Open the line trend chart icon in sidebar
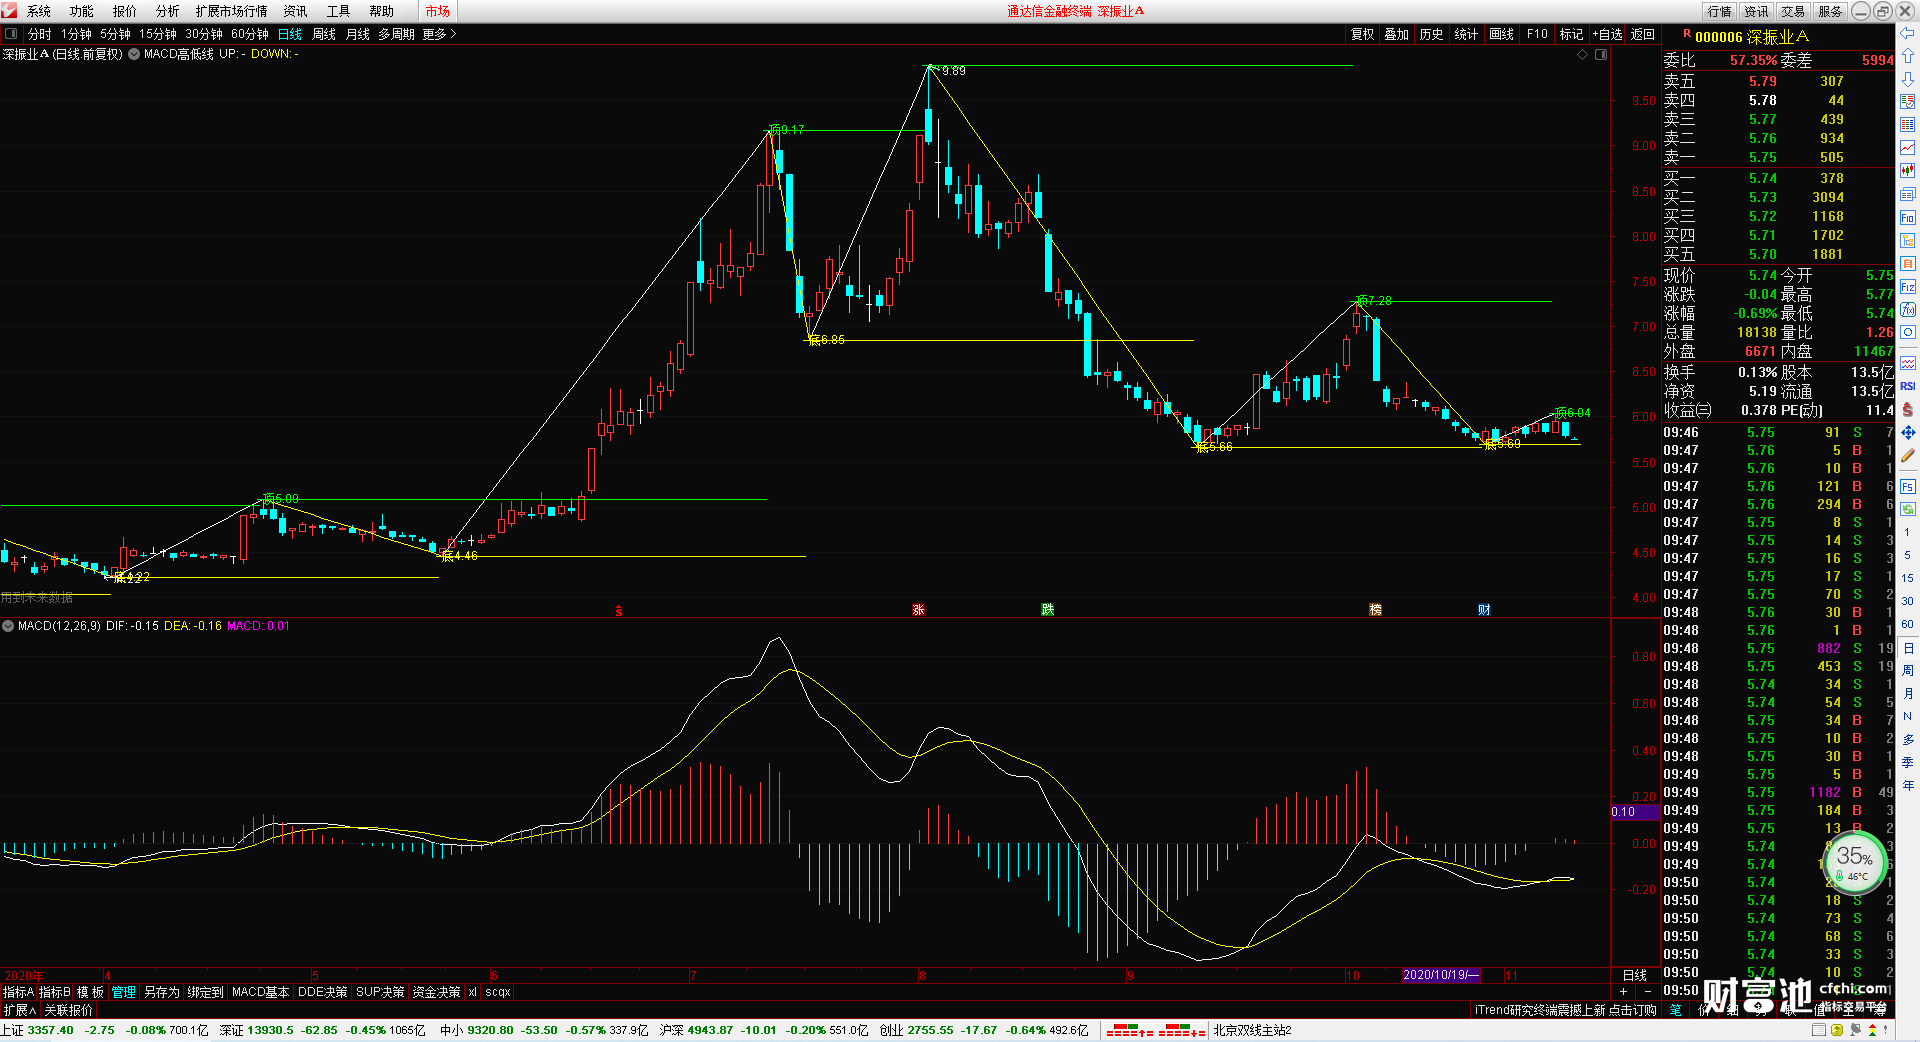The height and width of the screenshot is (1042, 1920). tap(1907, 148)
